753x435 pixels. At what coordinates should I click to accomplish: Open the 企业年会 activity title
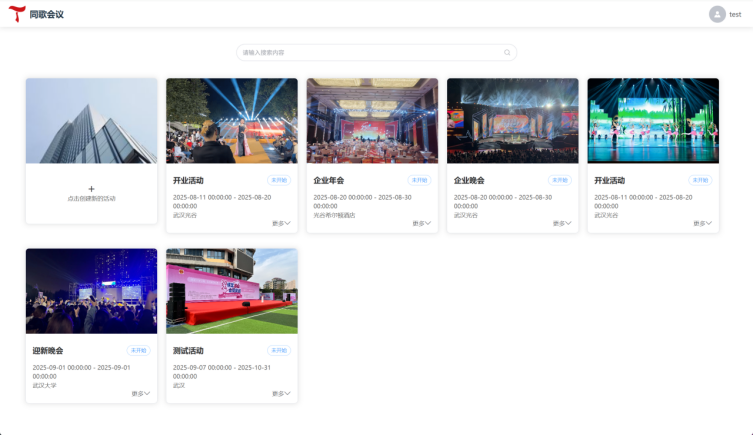coord(329,181)
